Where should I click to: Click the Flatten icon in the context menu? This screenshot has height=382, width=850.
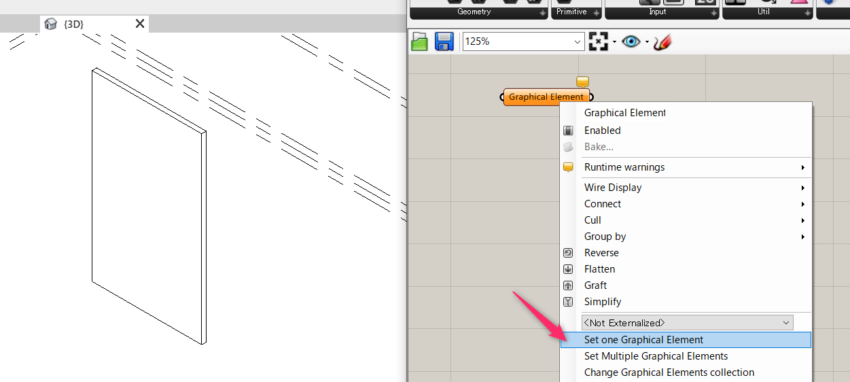pos(568,269)
